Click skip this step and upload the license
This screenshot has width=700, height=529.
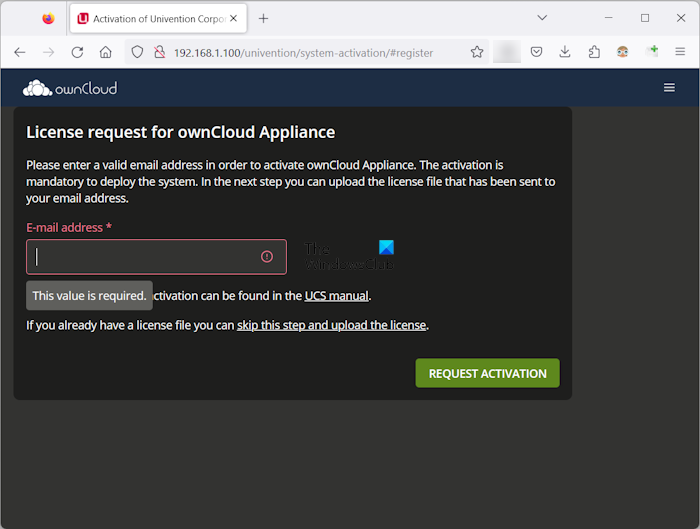click(332, 325)
